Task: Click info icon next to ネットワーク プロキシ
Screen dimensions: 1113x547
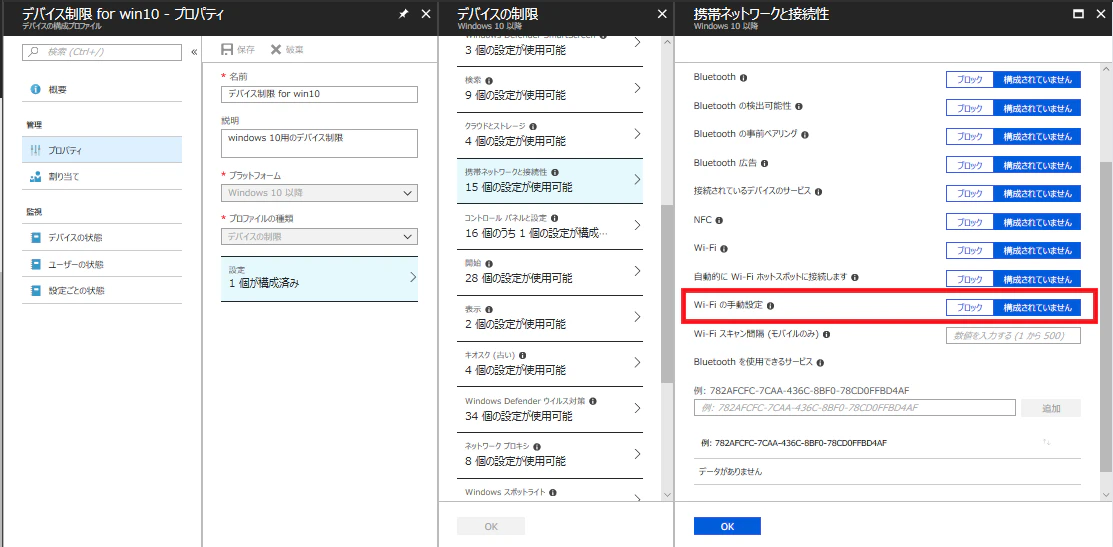Action: click(x=537, y=447)
